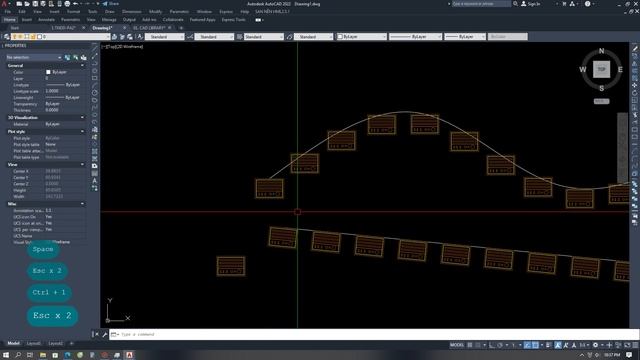The height and width of the screenshot is (360, 640).
Task: Switch to the Layout1 tab
Action: point(33,343)
